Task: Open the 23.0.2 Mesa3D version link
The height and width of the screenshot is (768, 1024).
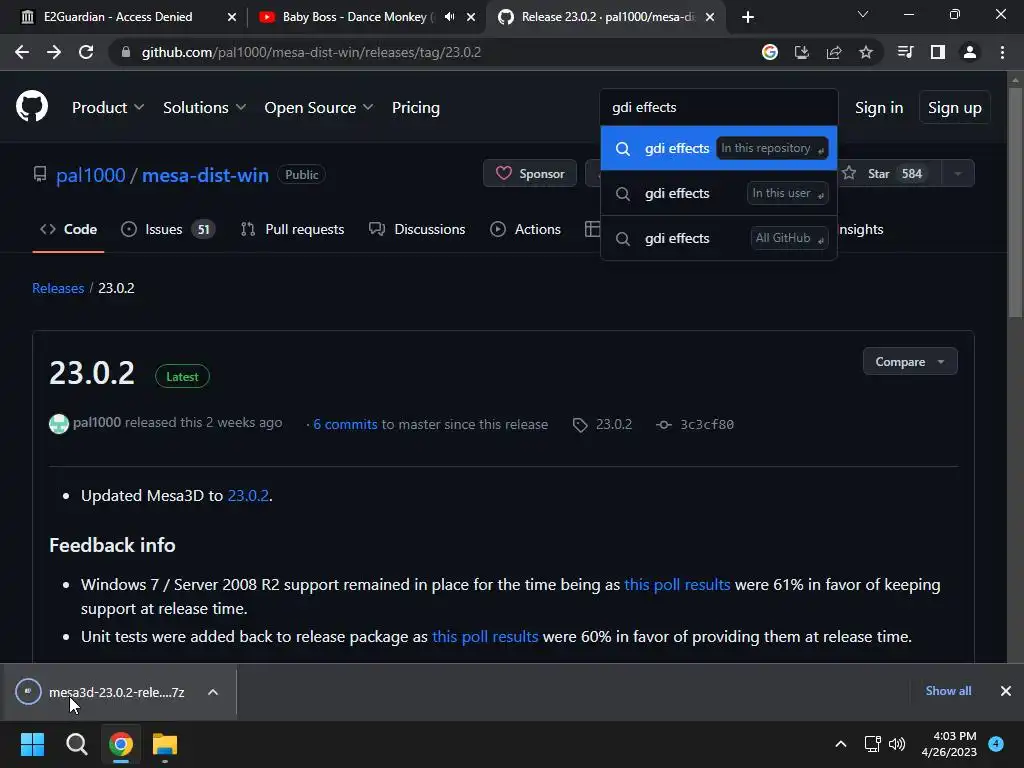Action: click(248, 496)
